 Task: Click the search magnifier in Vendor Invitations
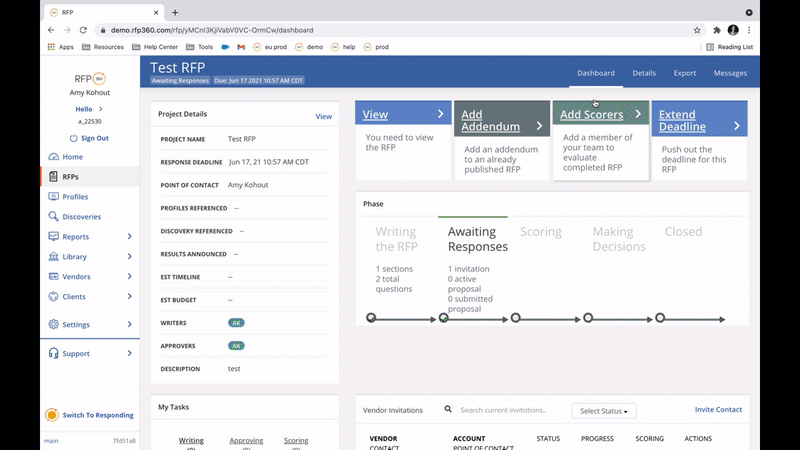pyautogui.click(x=449, y=410)
